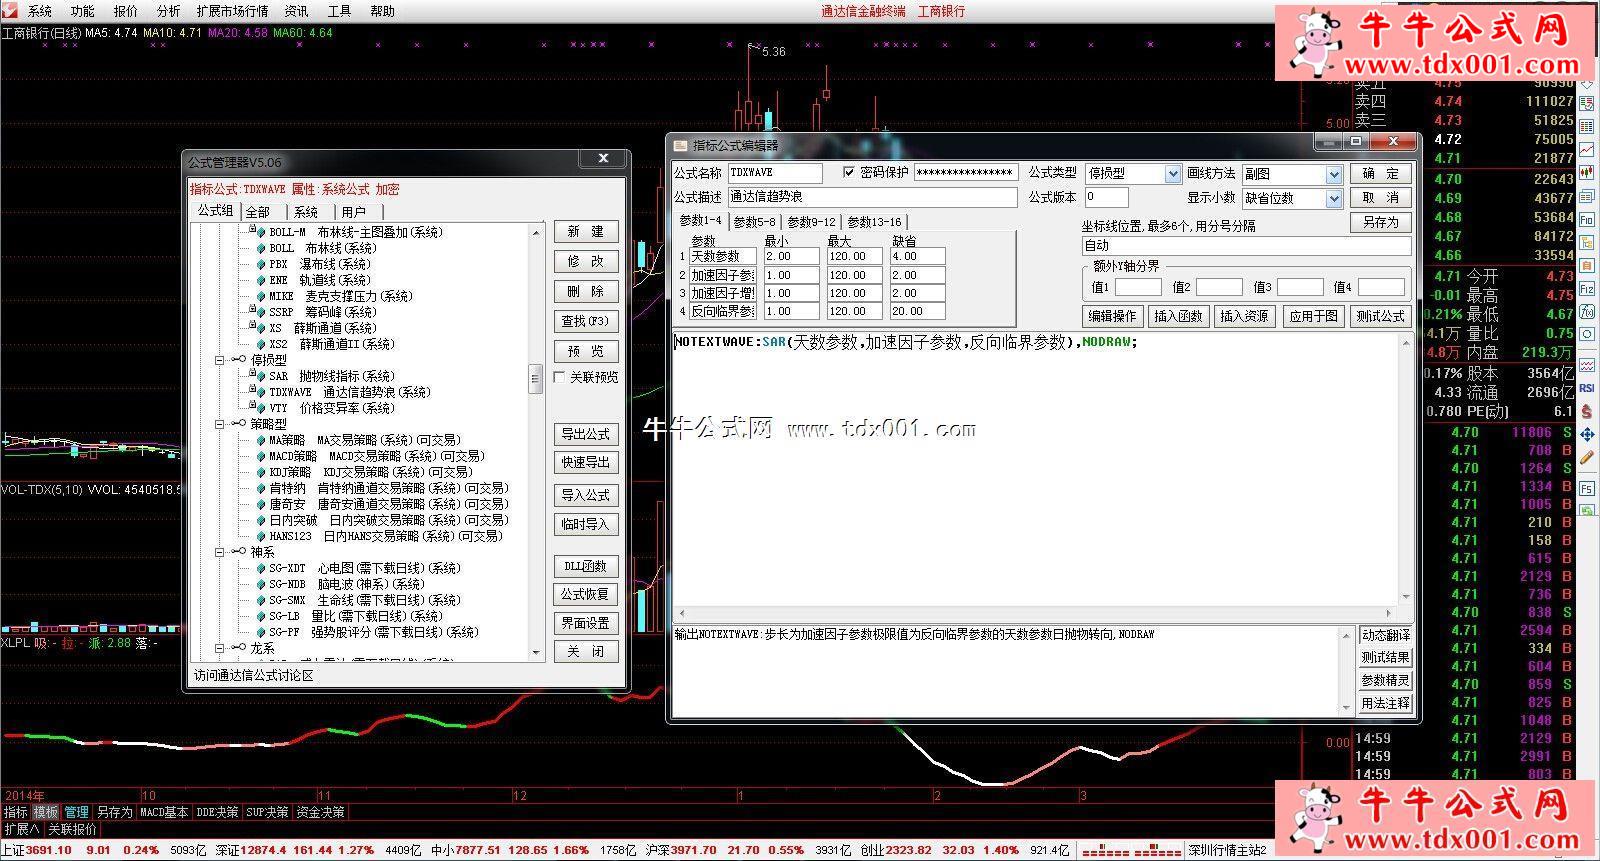1600x861 pixels.
Task: Click the diamond icon beside SG-XDT formula
Action: pyautogui.click(x=261, y=568)
